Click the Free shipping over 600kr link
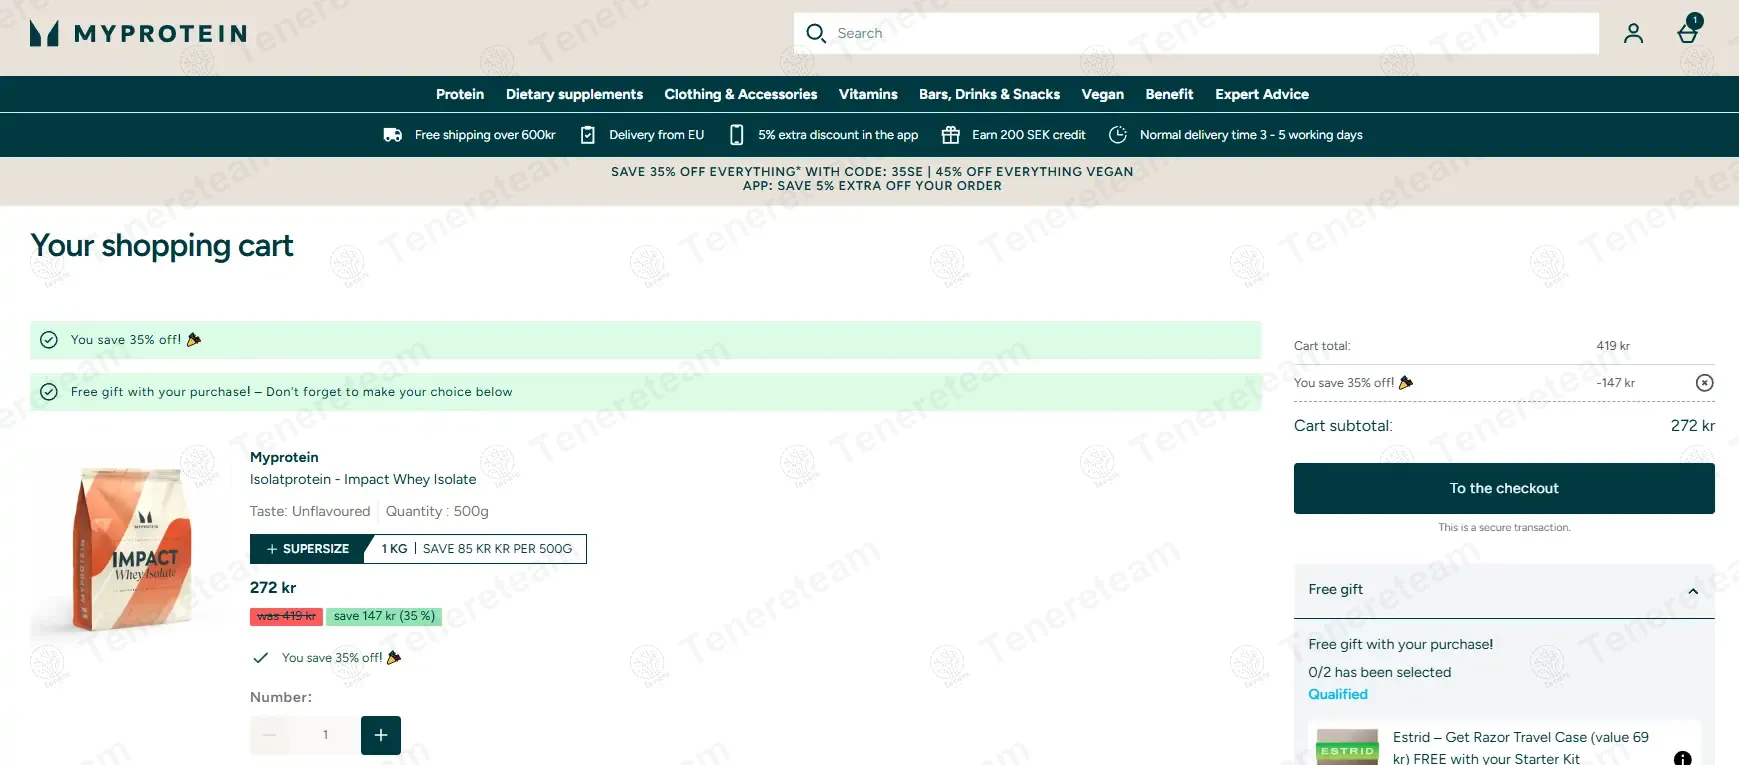This screenshot has width=1739, height=765. pos(485,135)
